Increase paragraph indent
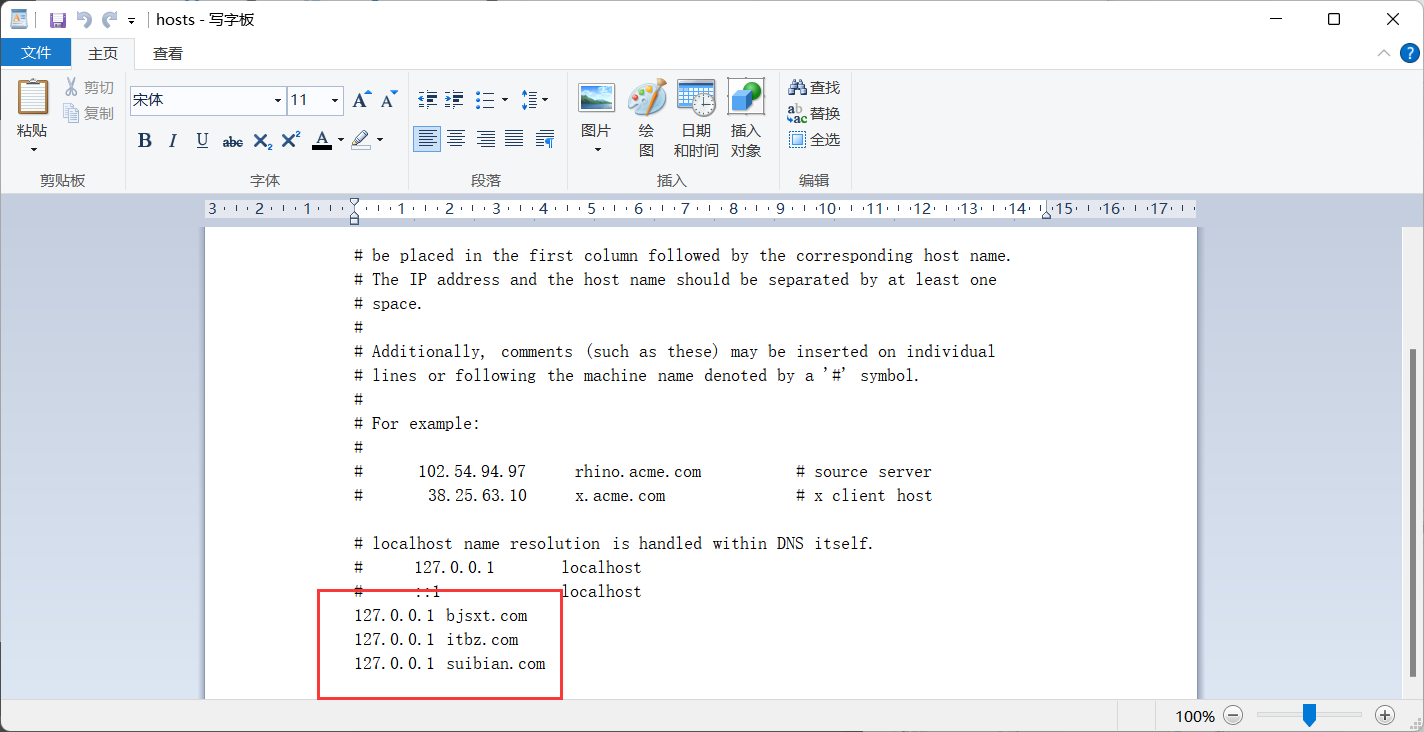1424x732 pixels. click(x=455, y=100)
